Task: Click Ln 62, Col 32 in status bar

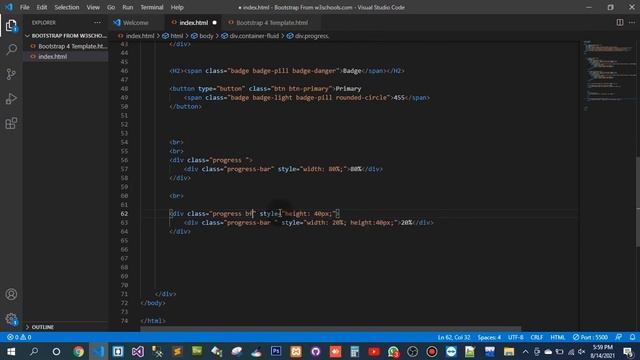Action: click(454, 337)
